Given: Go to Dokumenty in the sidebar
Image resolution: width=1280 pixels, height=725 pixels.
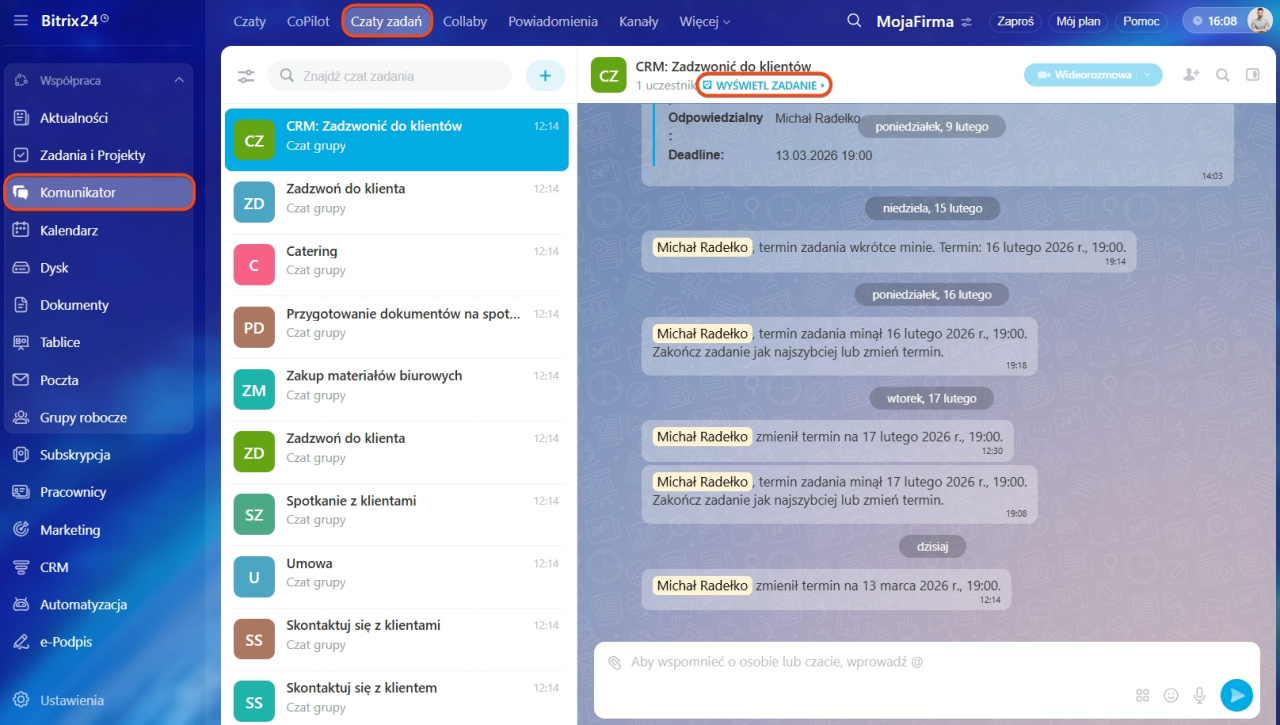Looking at the screenshot, I should (98, 305).
